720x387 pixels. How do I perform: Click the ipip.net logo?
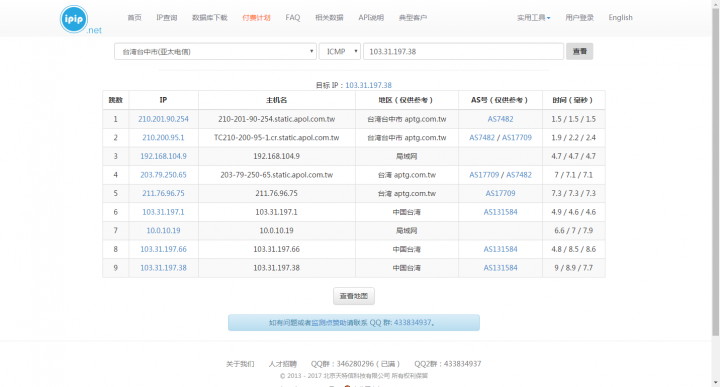click(80, 20)
